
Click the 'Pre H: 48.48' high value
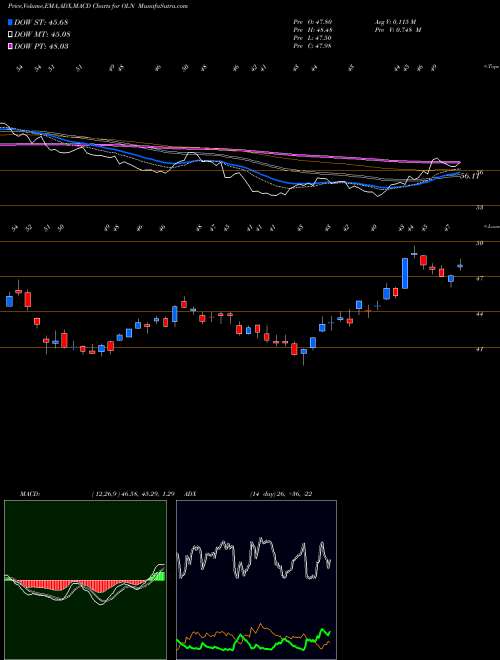point(313,29)
